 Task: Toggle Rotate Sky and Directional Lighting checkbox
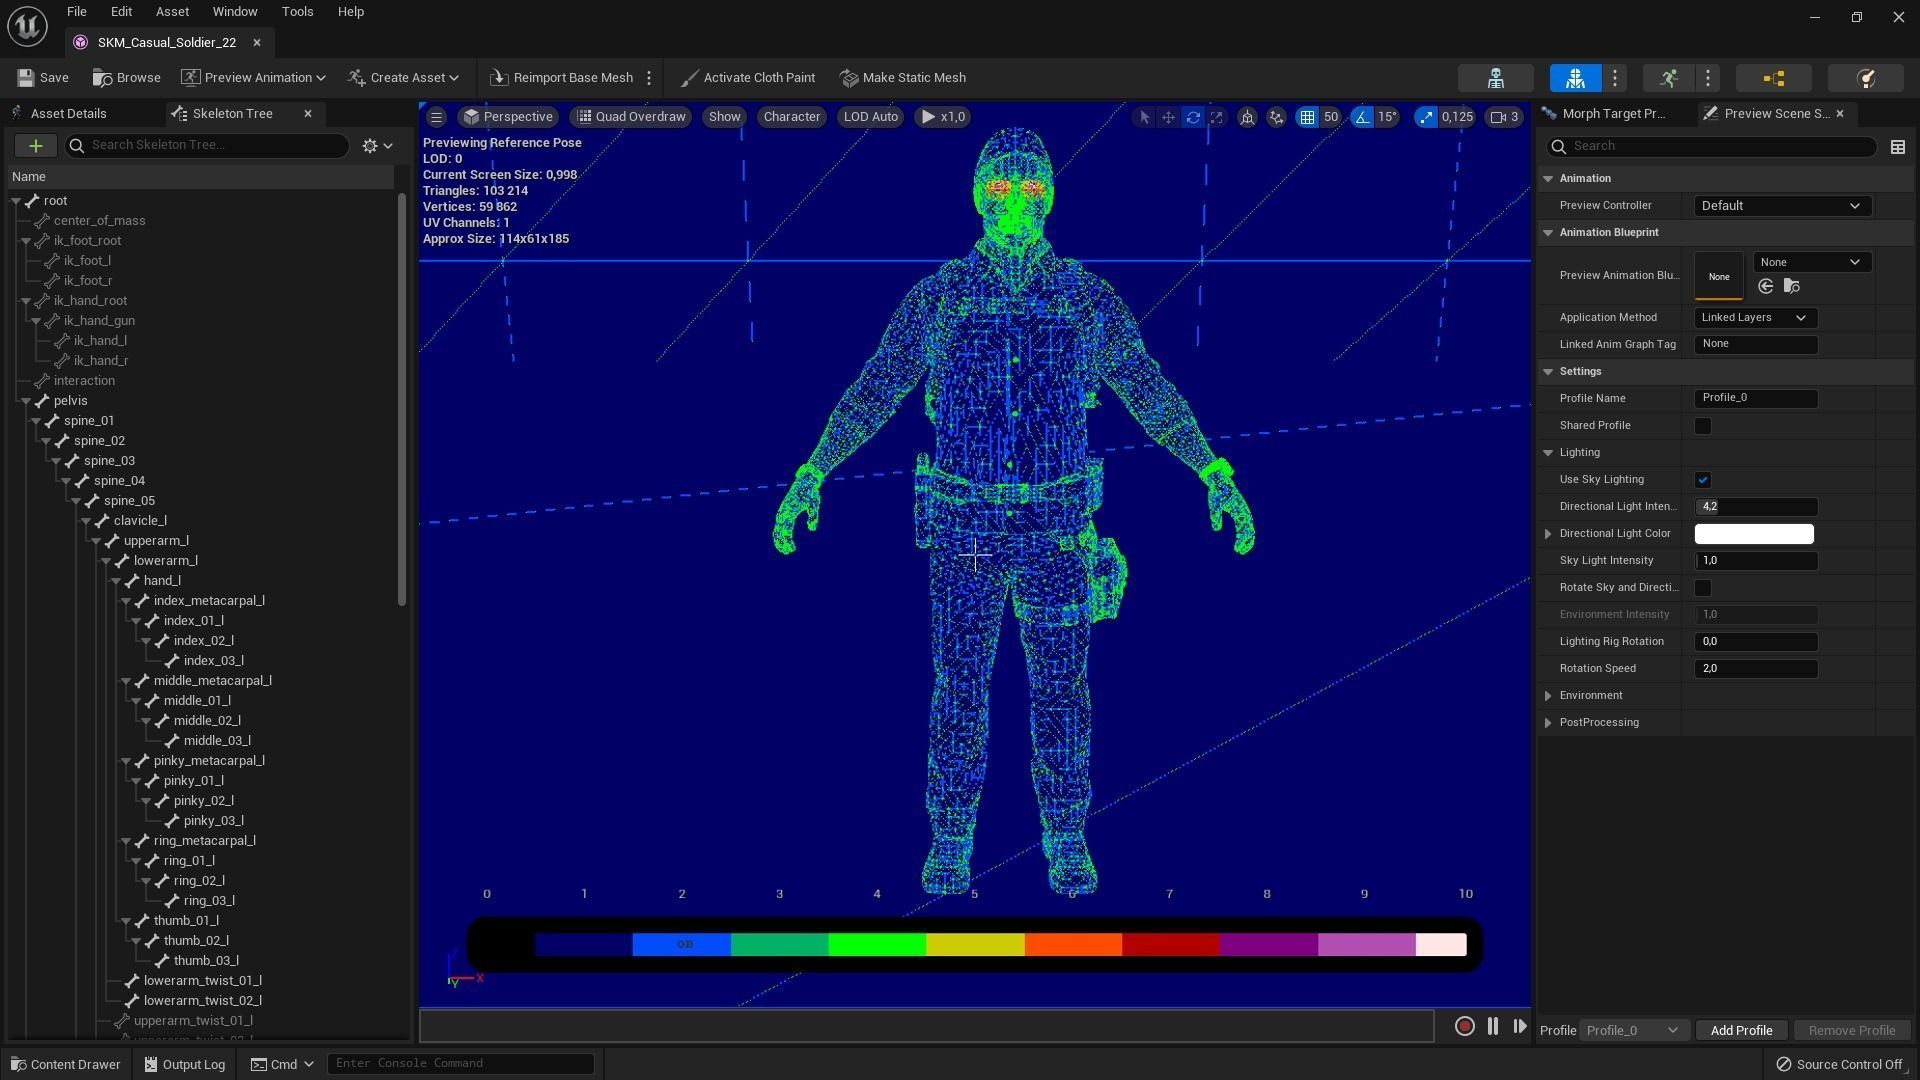coord(1702,588)
